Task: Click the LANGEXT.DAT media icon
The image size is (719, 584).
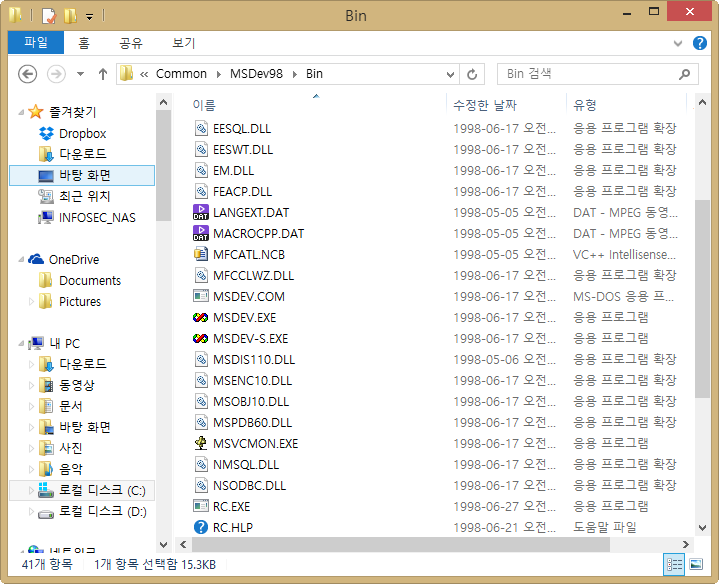Action: [201, 212]
